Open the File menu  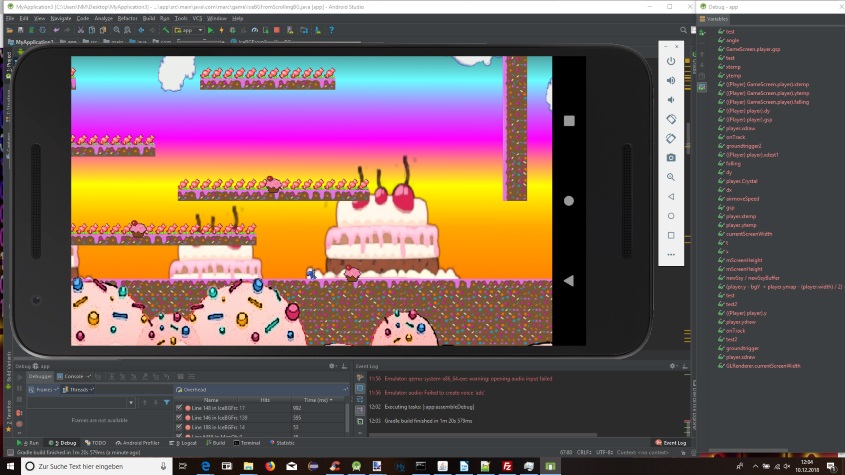tap(10, 18)
